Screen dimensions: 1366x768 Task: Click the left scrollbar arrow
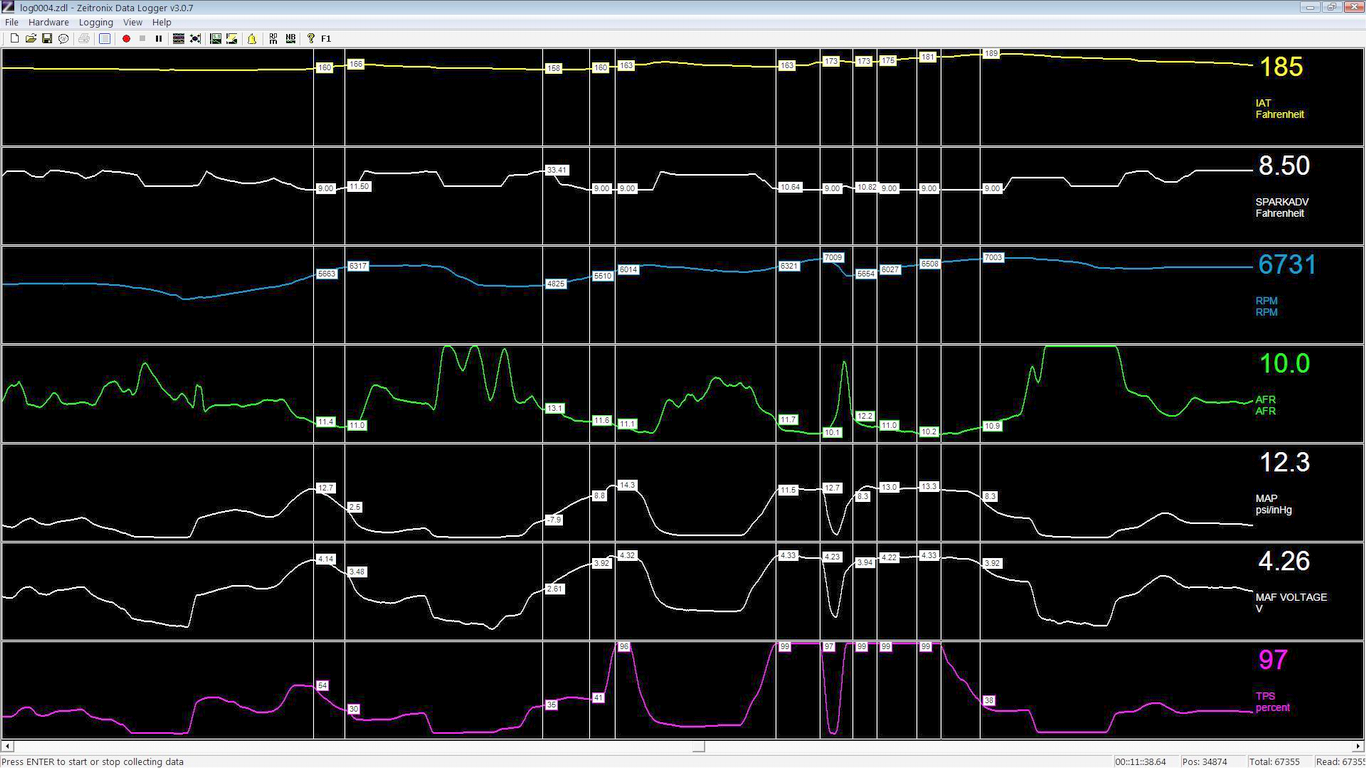pos(7,746)
